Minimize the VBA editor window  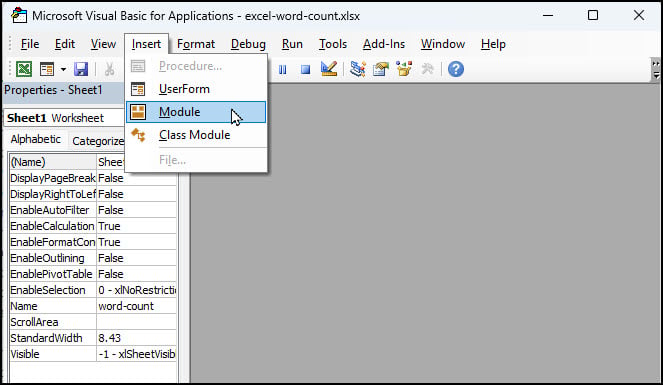pyautogui.click(x=548, y=16)
